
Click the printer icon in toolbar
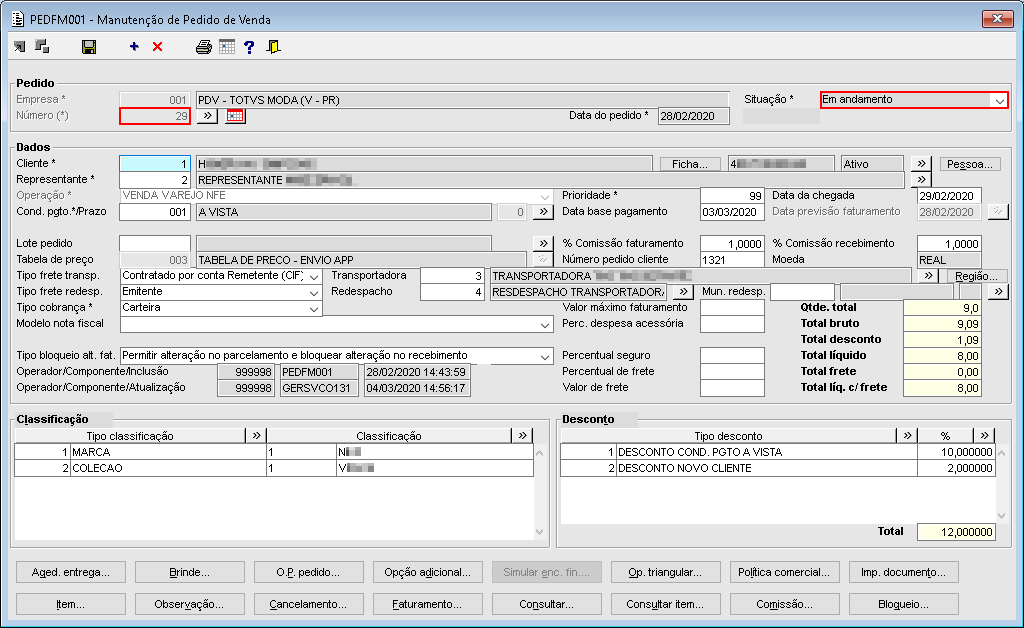(x=204, y=47)
